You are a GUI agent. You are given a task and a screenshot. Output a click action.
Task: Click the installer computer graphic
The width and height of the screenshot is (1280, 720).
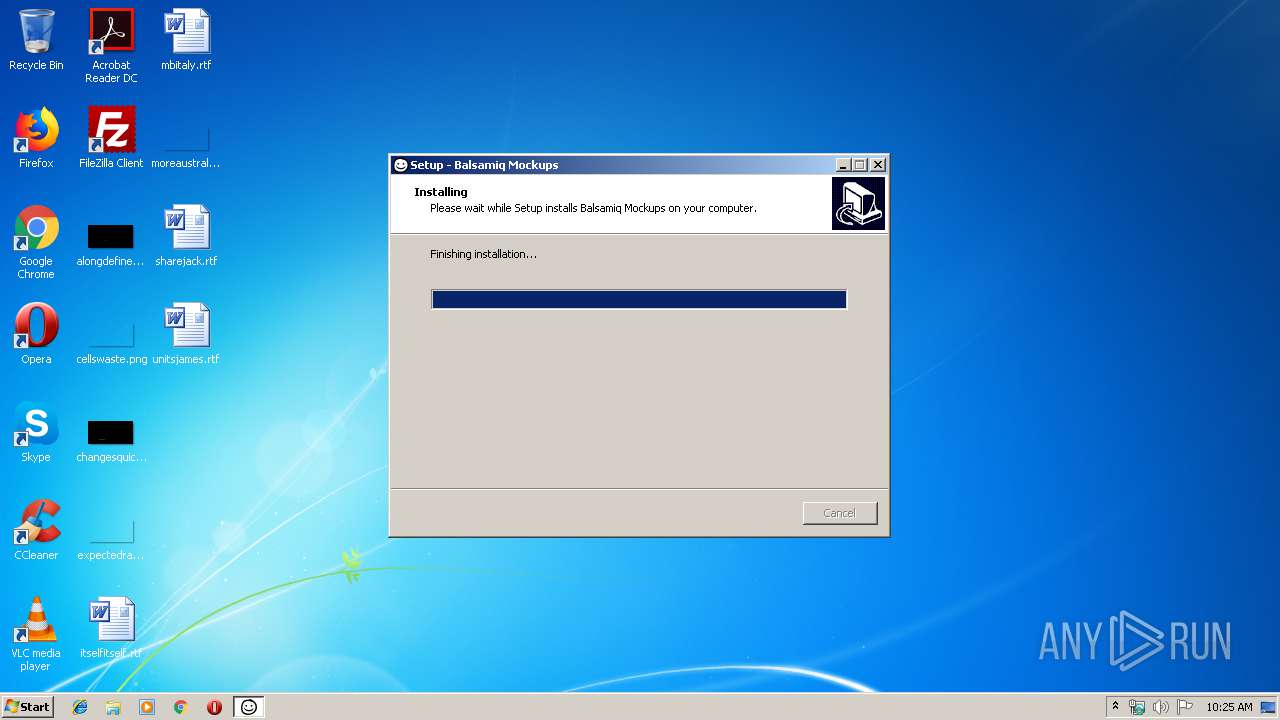tap(858, 204)
